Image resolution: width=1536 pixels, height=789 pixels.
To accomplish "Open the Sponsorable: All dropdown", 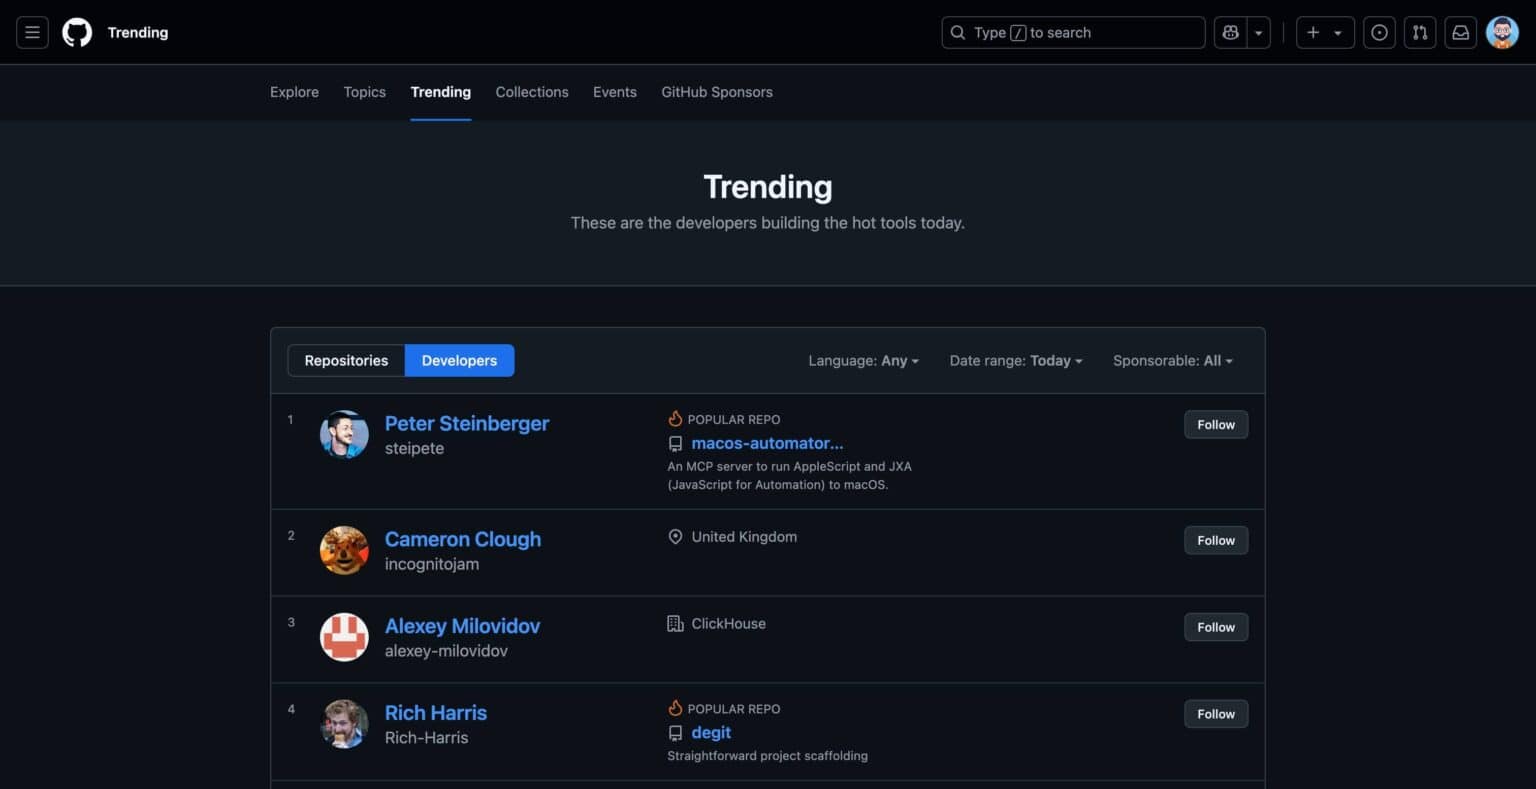I will (1172, 360).
